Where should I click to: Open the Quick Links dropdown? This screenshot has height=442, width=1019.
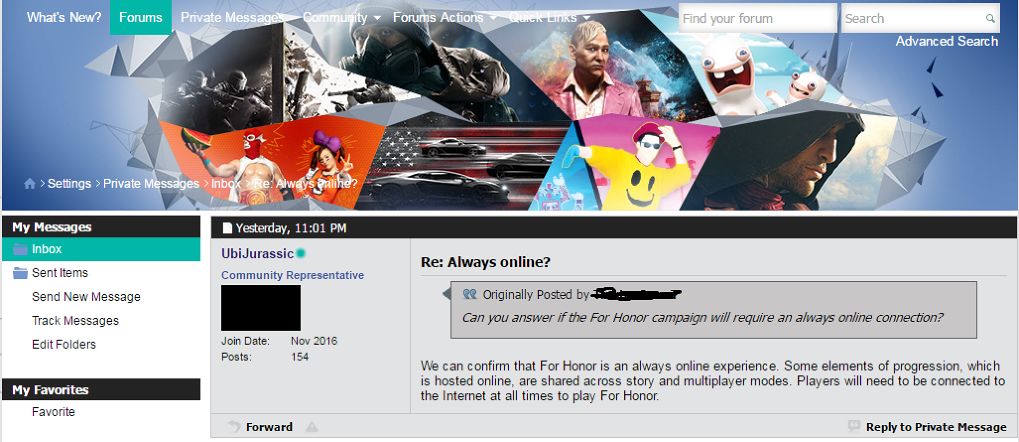pos(550,18)
